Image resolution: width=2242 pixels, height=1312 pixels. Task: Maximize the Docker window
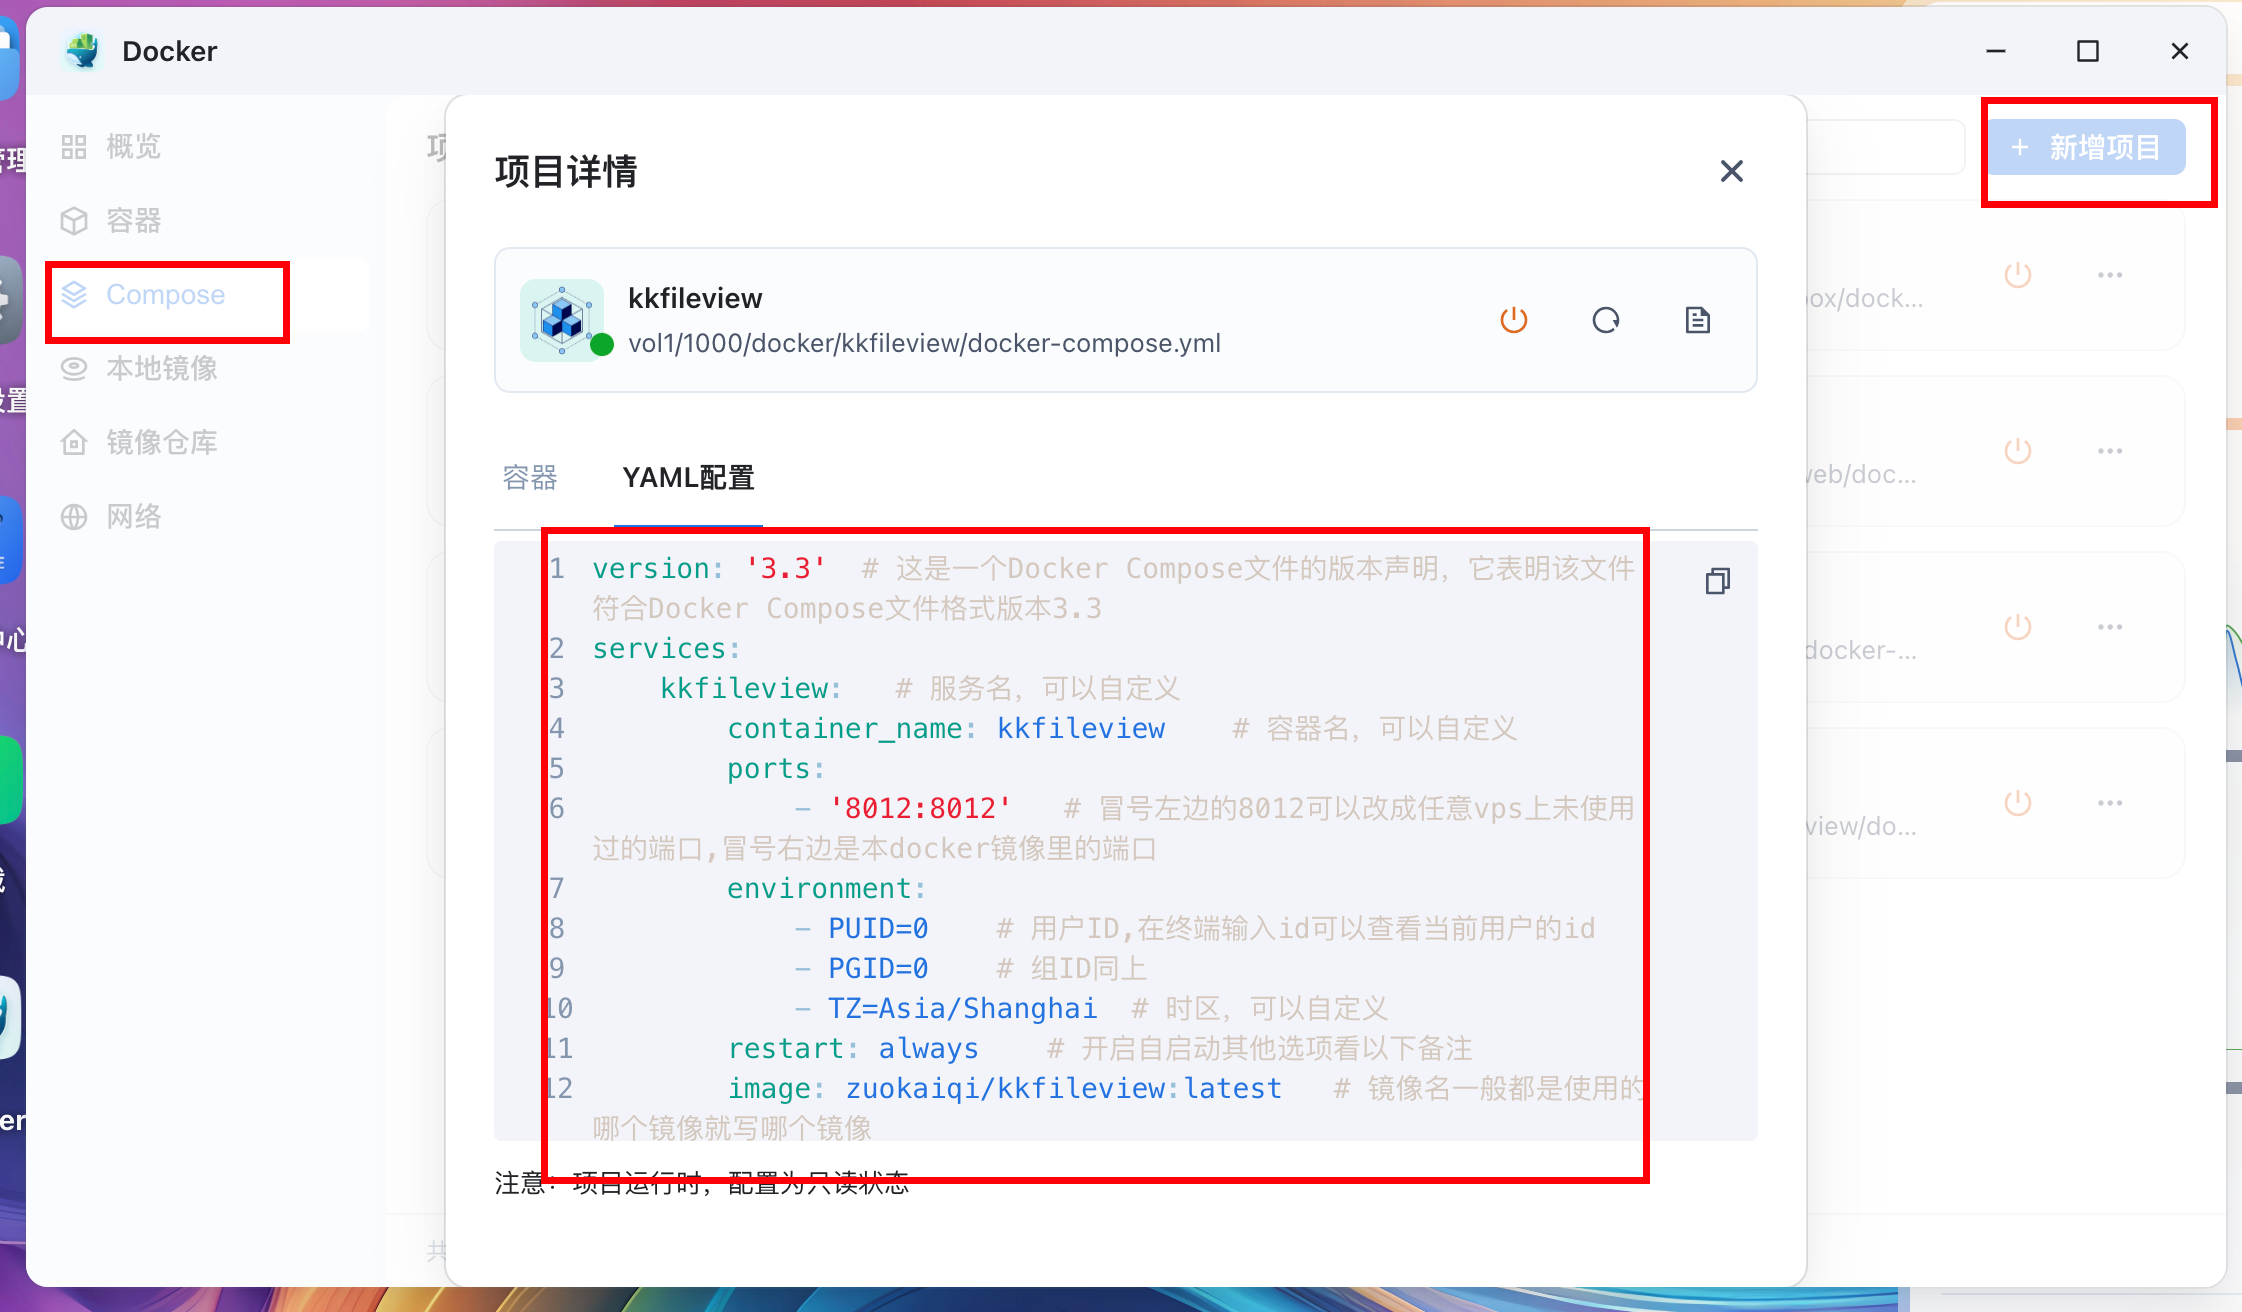(x=2088, y=51)
